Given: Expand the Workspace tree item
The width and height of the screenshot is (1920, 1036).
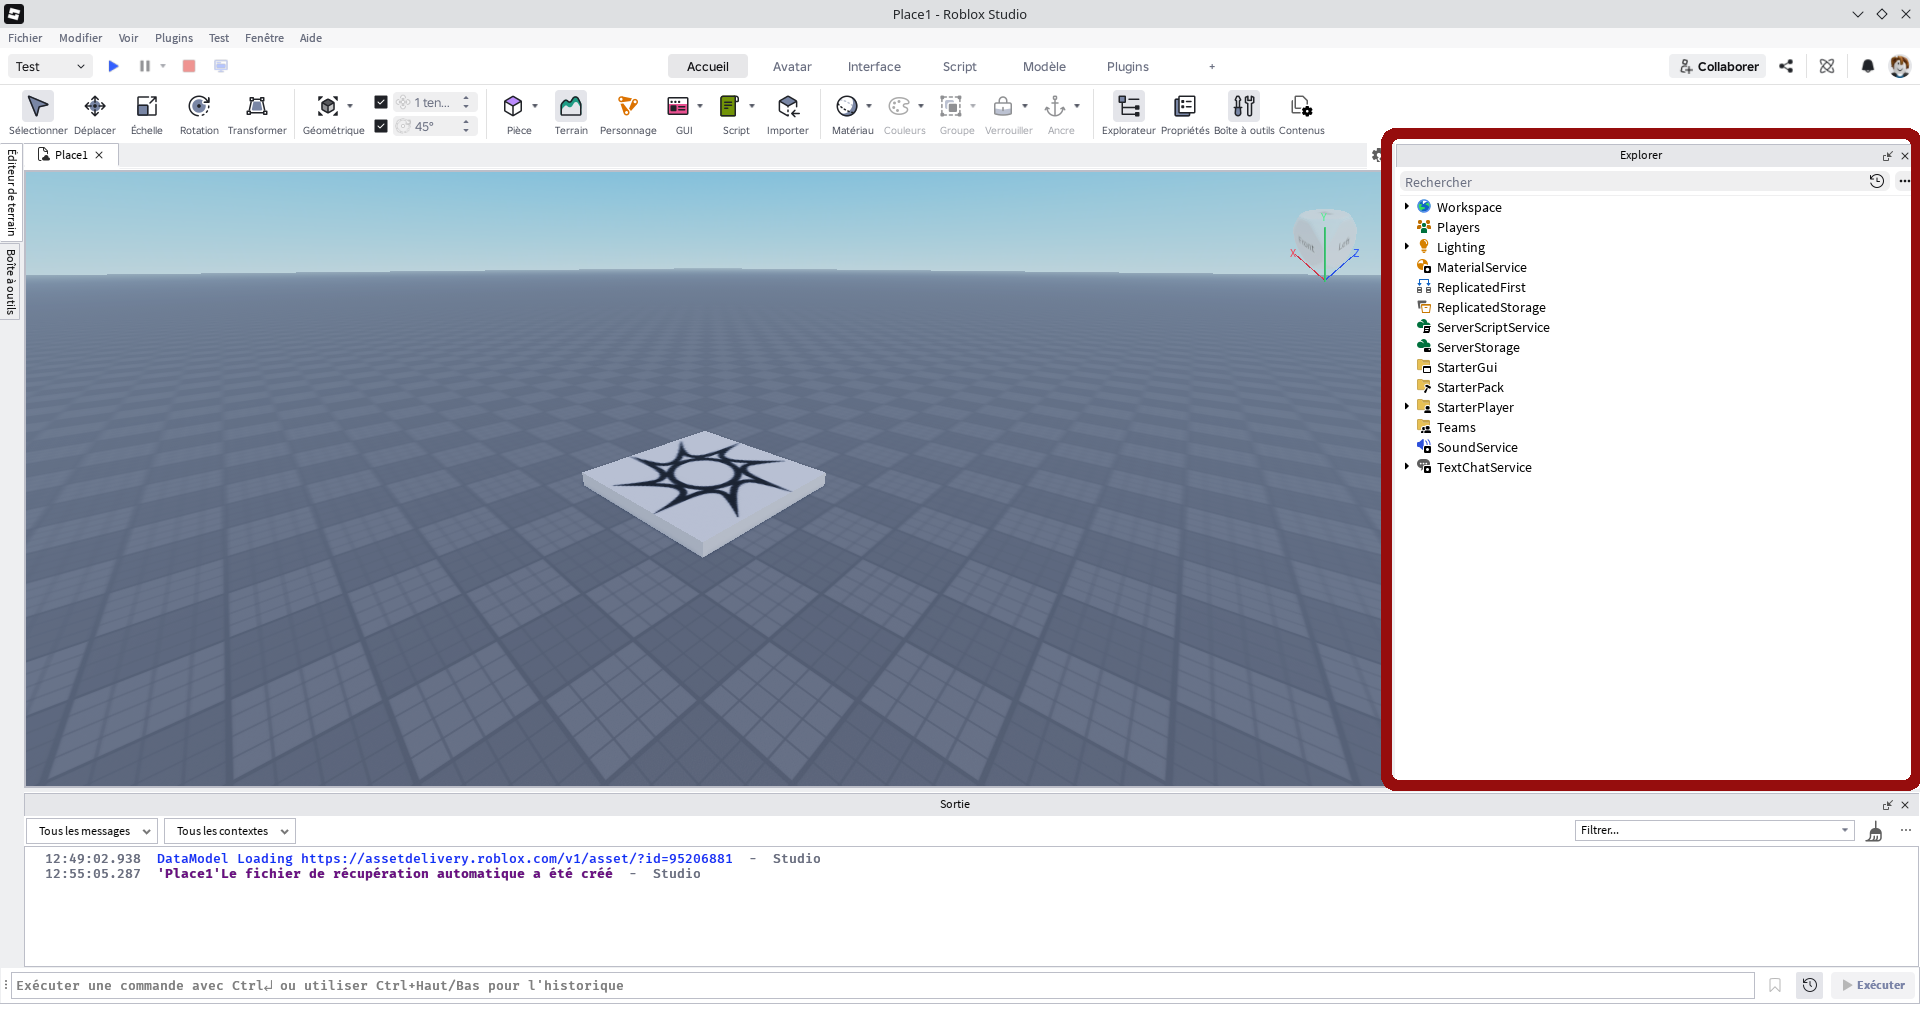Looking at the screenshot, I should coord(1408,207).
